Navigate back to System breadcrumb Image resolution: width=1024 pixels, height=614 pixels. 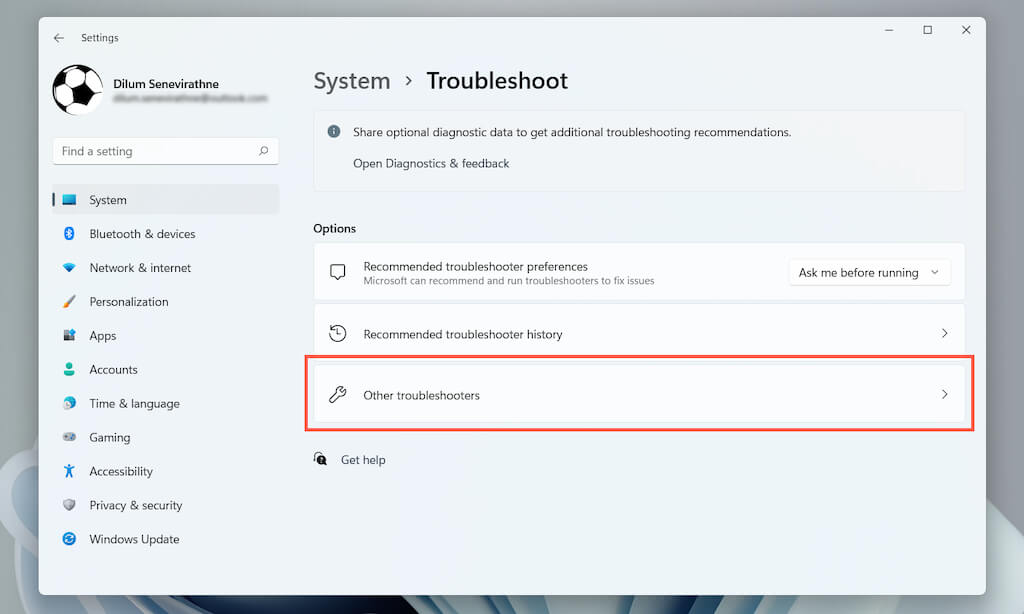pos(352,81)
